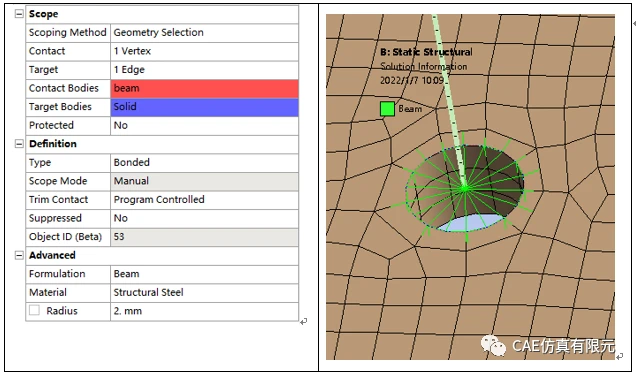This screenshot has width=636, height=375.
Task: Click the Definition section header text
Action: click(53, 144)
